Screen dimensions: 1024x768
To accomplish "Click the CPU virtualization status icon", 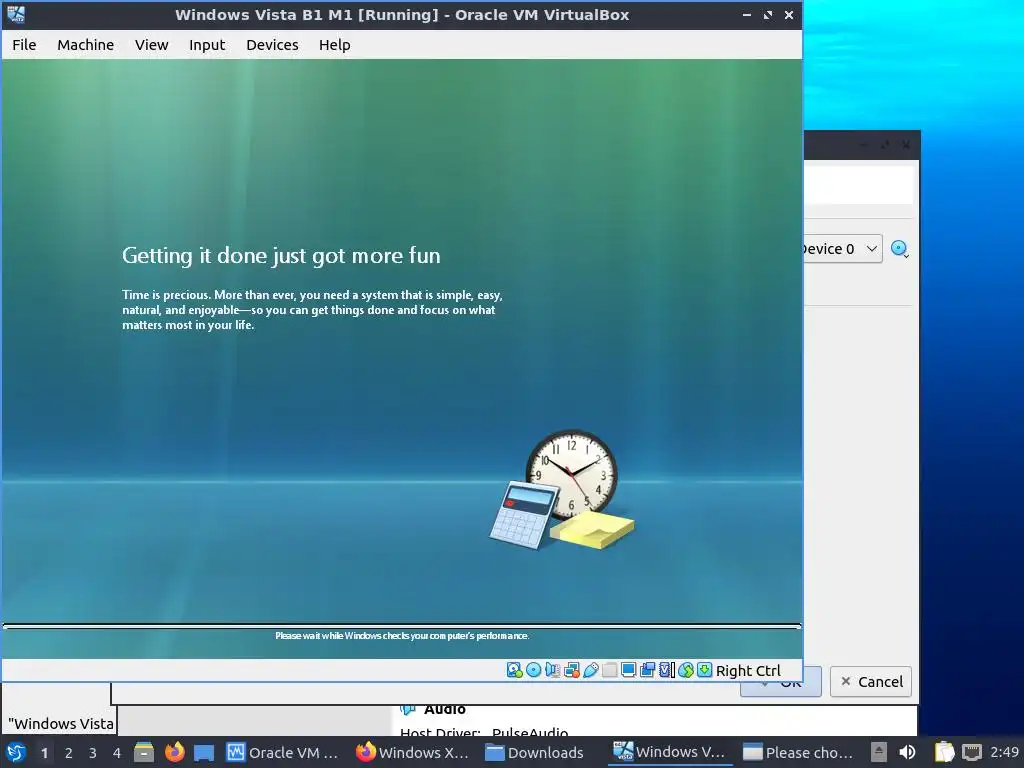I will coord(666,670).
